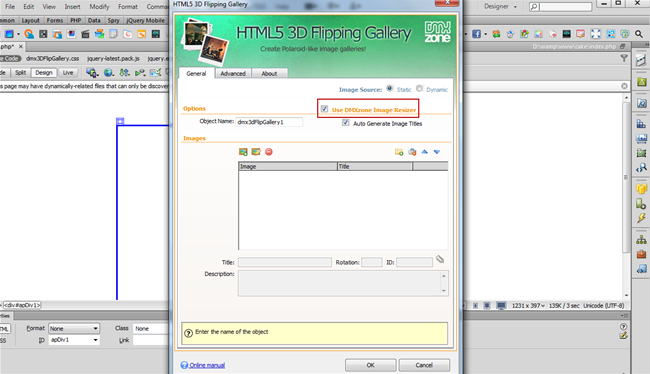Click the Description scrollbar down arrow
The image size is (650, 374).
(444, 291)
